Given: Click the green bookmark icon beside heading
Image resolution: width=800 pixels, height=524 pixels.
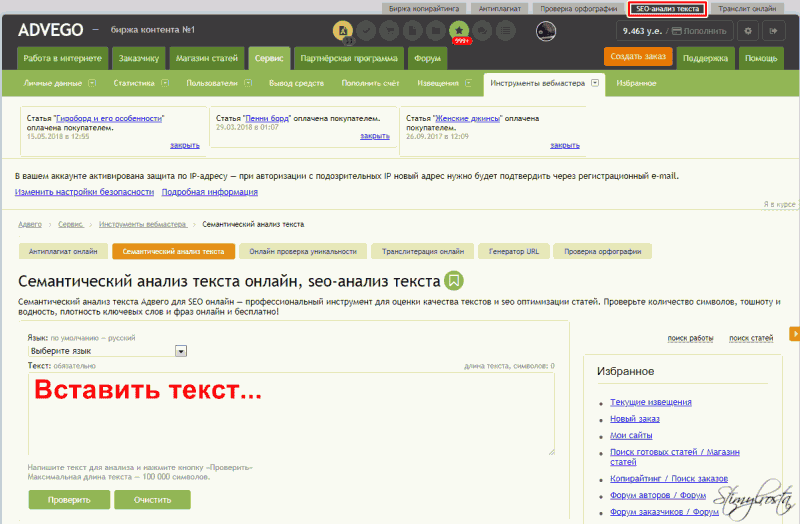Looking at the screenshot, I should tap(454, 281).
